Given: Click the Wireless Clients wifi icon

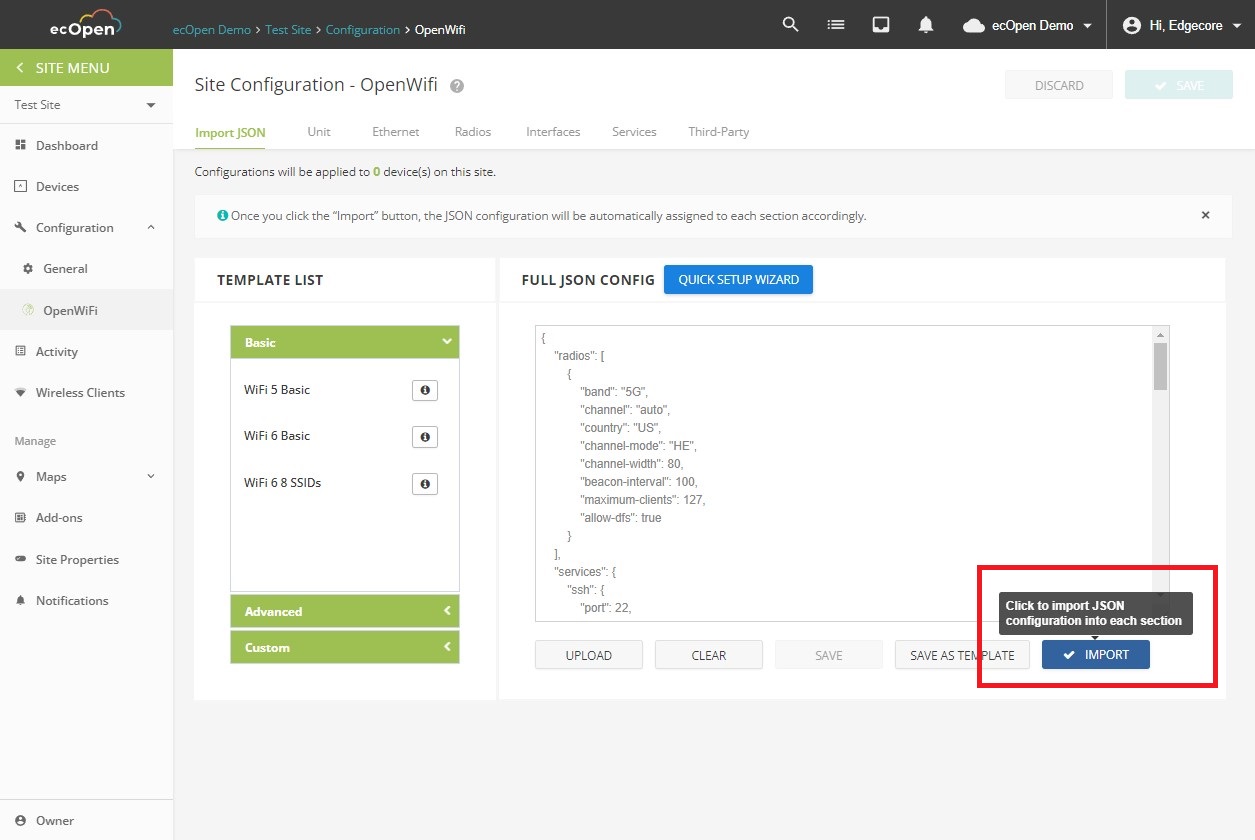Looking at the screenshot, I should pos(20,392).
